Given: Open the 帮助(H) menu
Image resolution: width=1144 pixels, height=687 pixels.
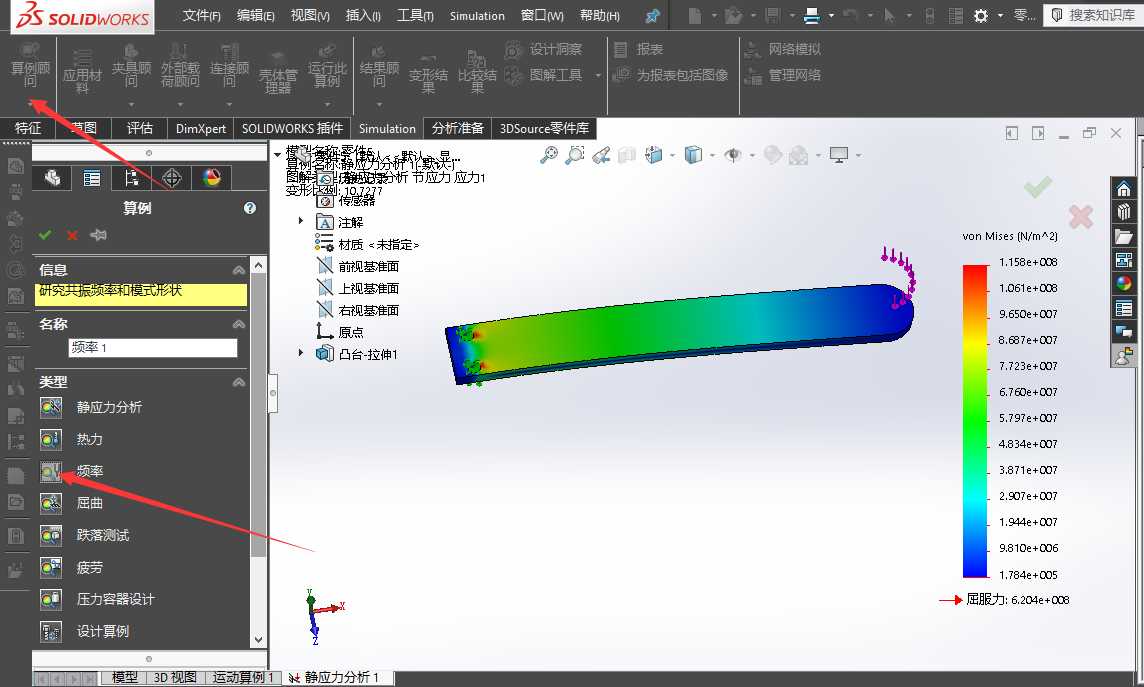Looking at the screenshot, I should pyautogui.click(x=600, y=15).
